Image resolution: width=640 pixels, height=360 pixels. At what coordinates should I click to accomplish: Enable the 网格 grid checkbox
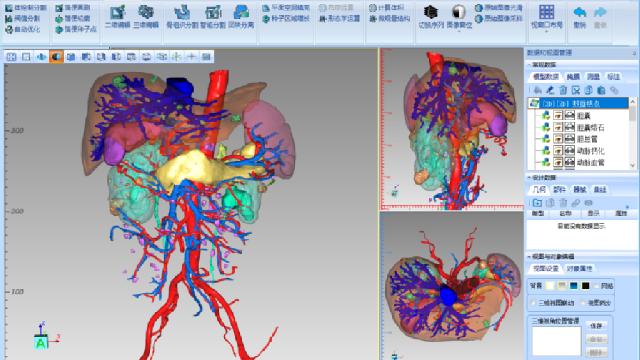point(597,286)
